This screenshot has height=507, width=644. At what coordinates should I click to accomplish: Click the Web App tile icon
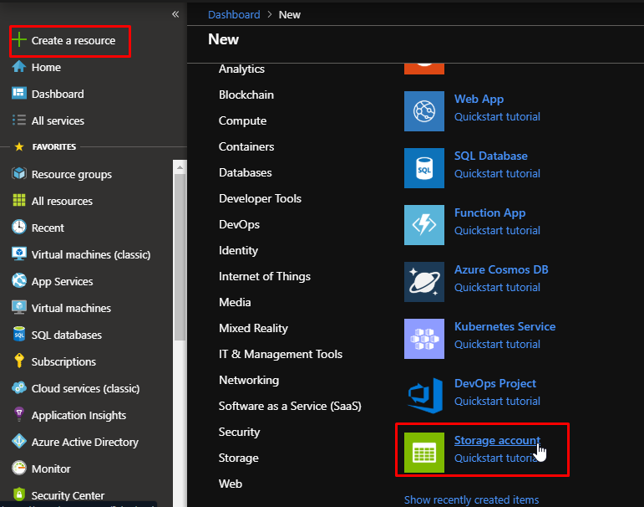[x=424, y=111]
